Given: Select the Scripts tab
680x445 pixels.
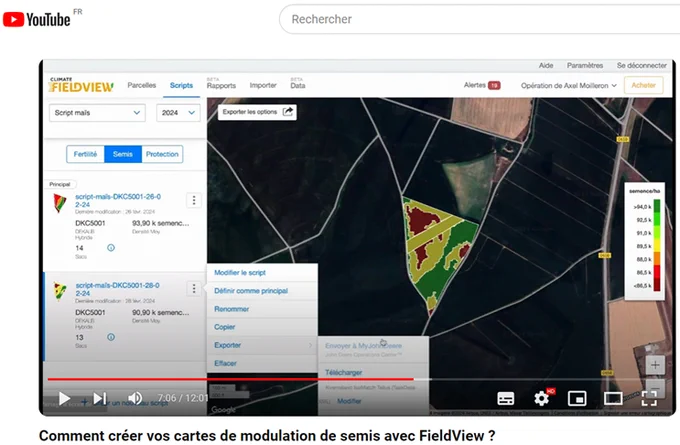Looking at the screenshot, I should pos(181,85).
